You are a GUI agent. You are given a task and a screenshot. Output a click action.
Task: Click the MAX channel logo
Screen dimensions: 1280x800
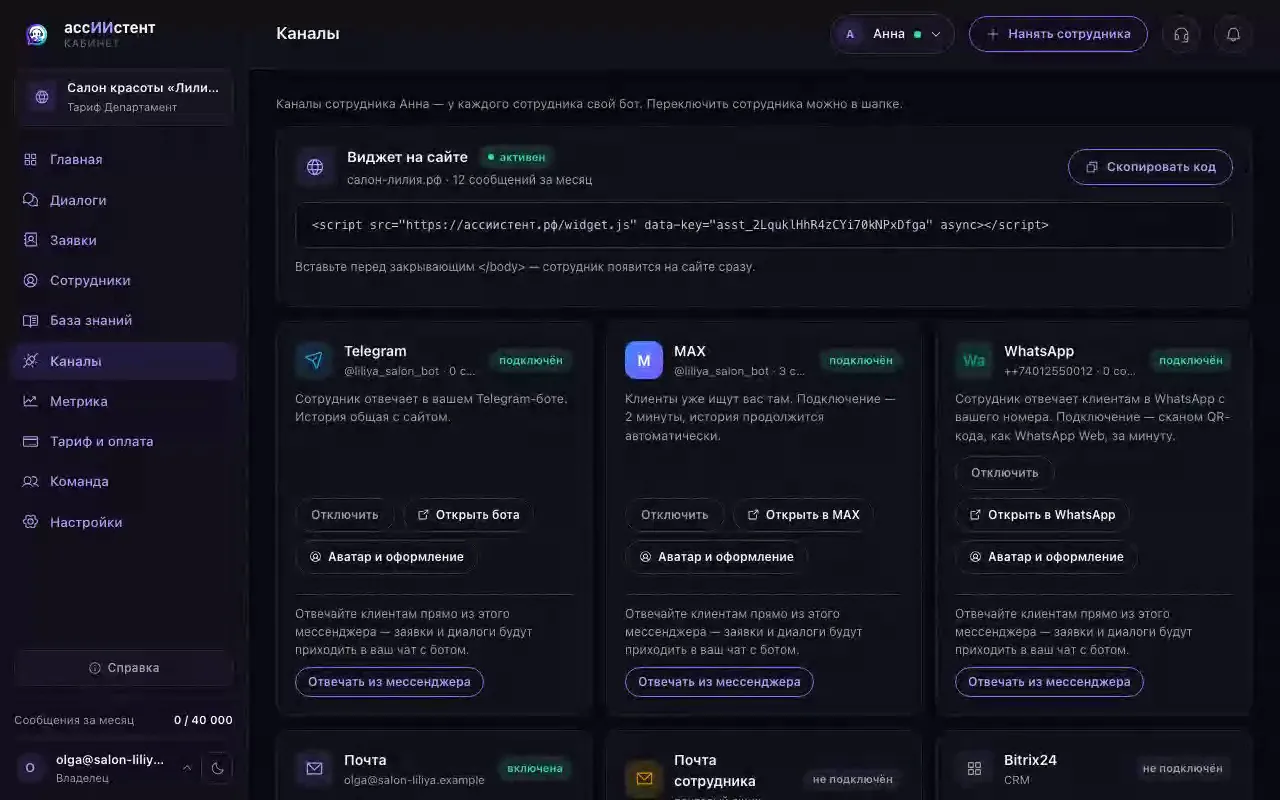(644, 360)
